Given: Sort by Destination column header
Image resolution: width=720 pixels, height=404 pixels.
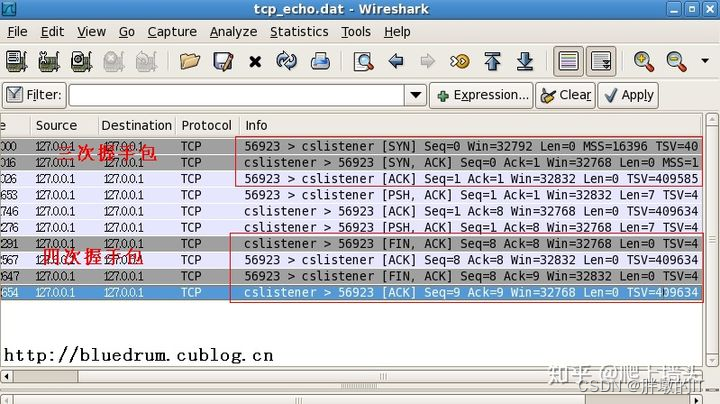Looking at the screenshot, I should pyautogui.click(x=136, y=125).
